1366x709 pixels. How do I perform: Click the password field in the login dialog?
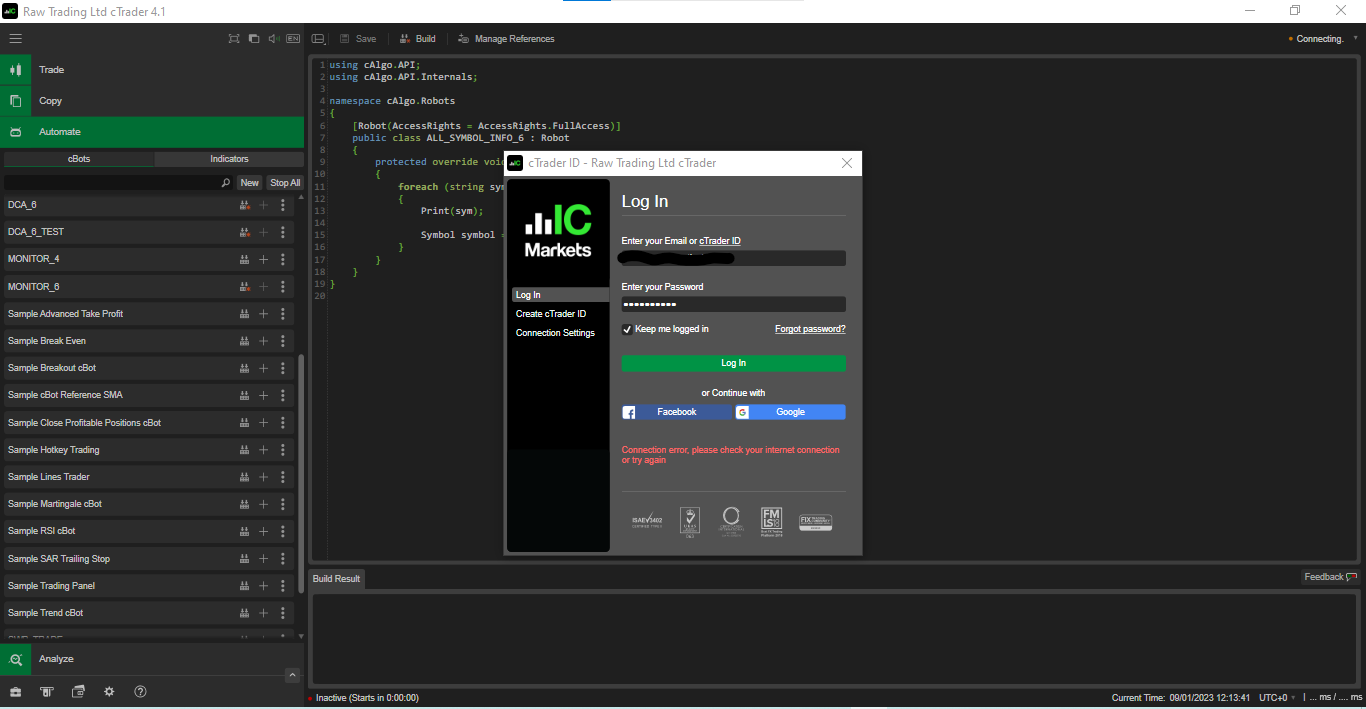[733, 304]
